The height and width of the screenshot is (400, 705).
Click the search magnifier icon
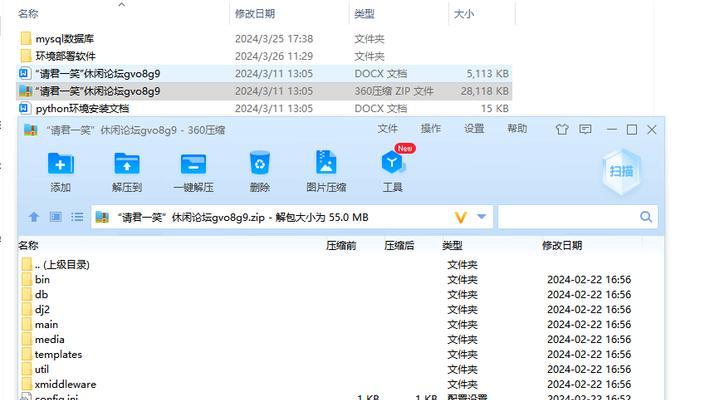tap(646, 217)
